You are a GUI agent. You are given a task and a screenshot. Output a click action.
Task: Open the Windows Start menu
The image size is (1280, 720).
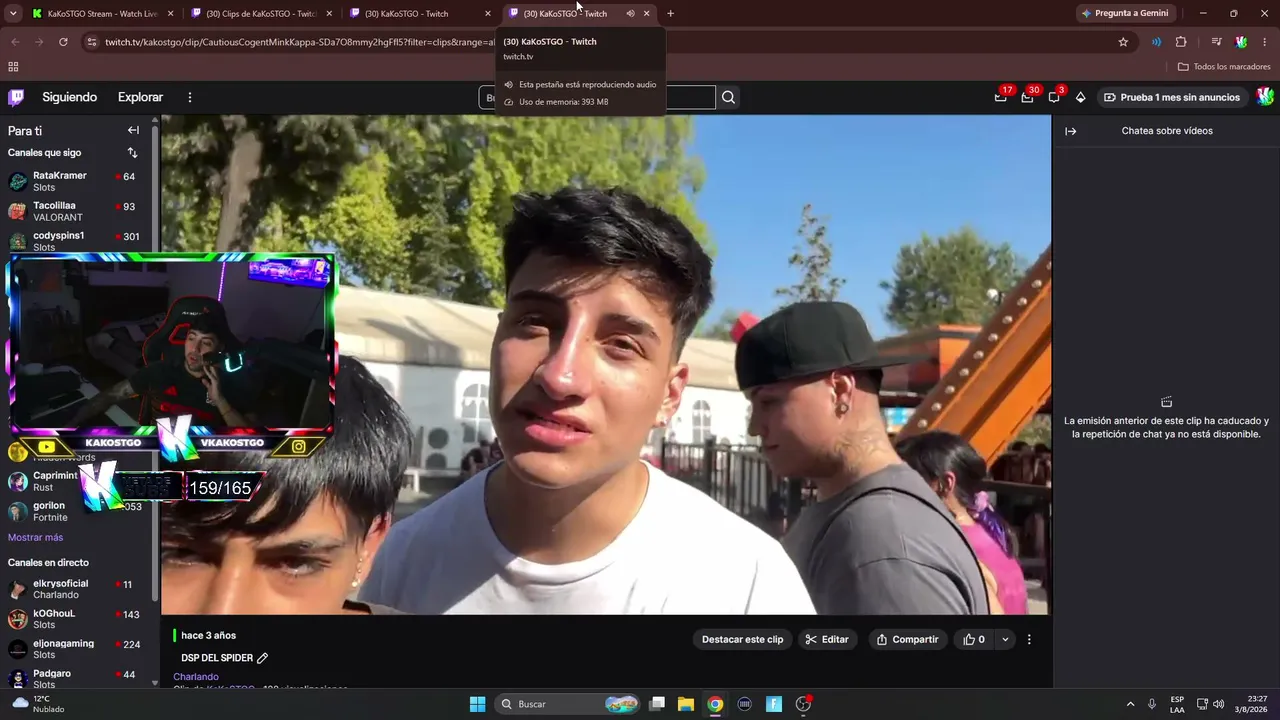pos(477,704)
